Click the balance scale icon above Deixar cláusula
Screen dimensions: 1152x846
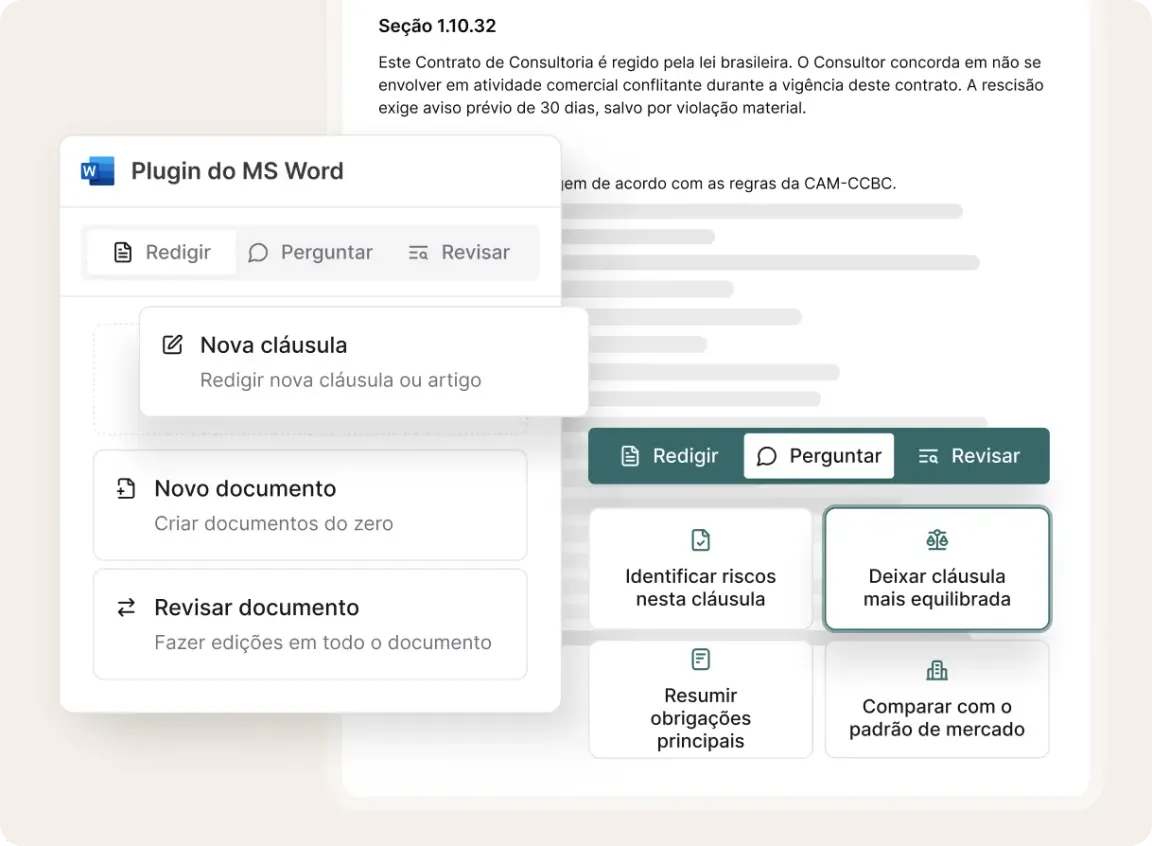937,541
